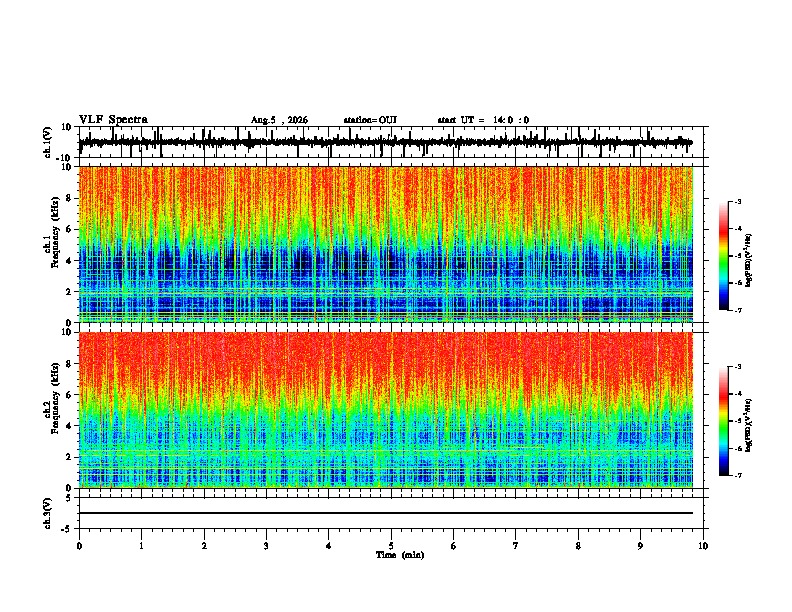Click time axis tick label "0"
Viewport: 792px width, 612px height.
(79, 546)
